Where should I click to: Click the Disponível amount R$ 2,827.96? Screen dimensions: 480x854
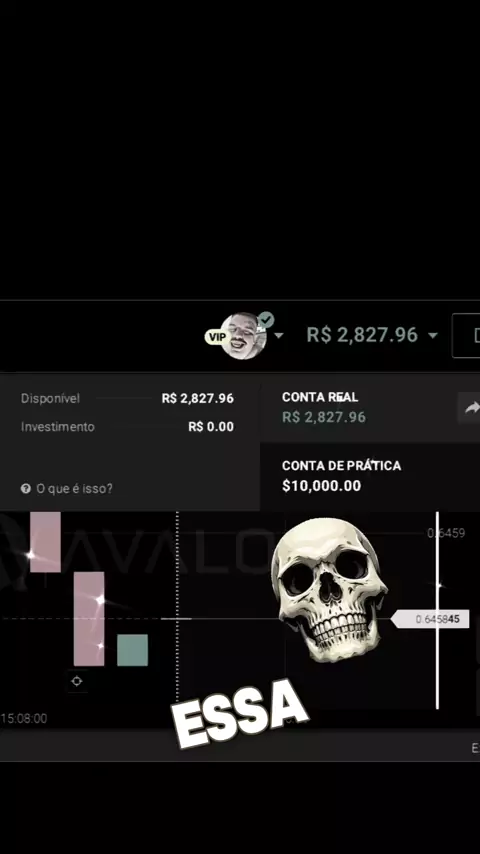click(x=198, y=398)
